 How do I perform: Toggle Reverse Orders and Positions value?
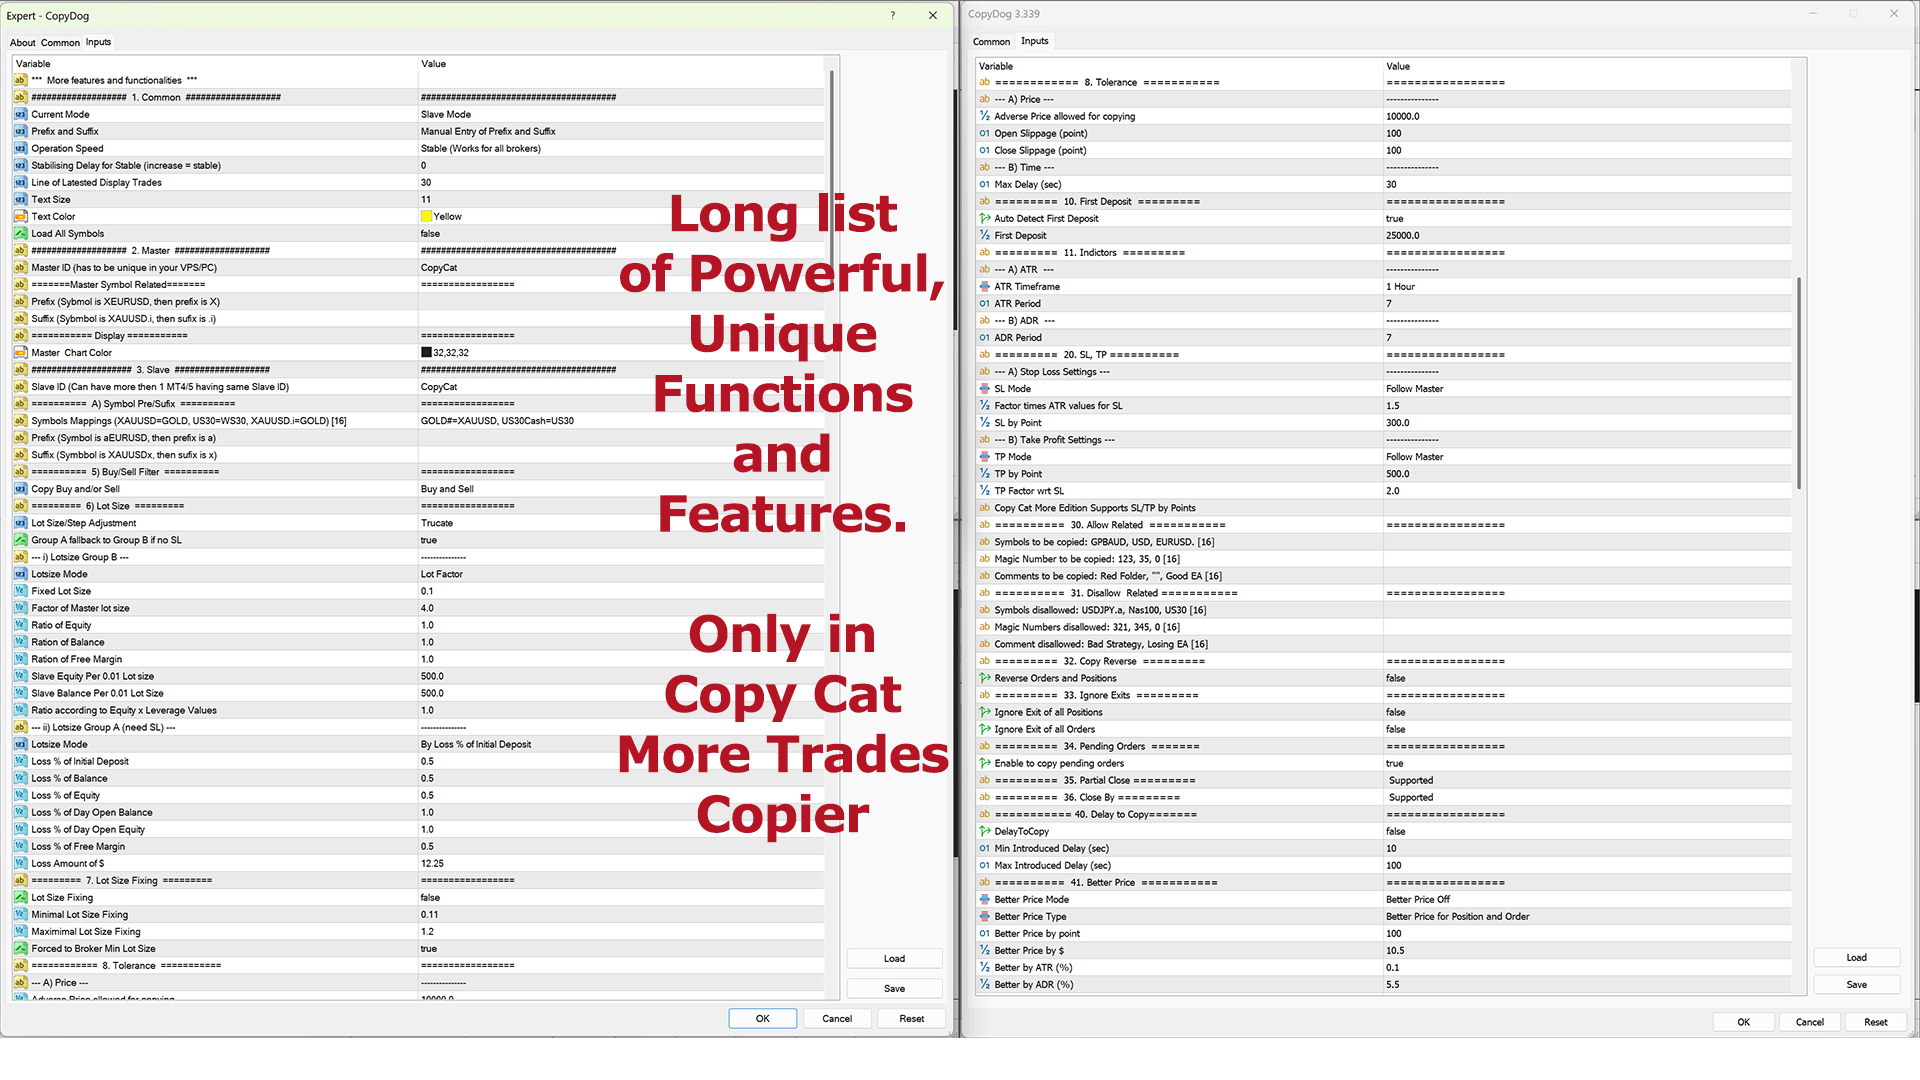[1395, 678]
